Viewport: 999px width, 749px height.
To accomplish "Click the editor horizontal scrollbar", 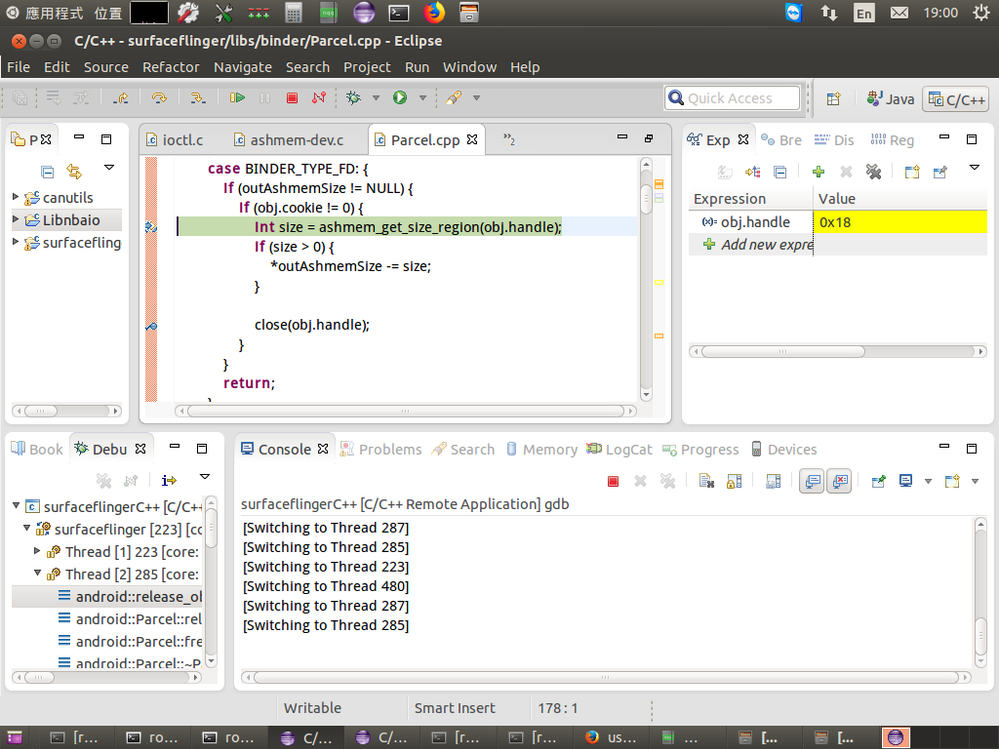I will (x=405, y=411).
